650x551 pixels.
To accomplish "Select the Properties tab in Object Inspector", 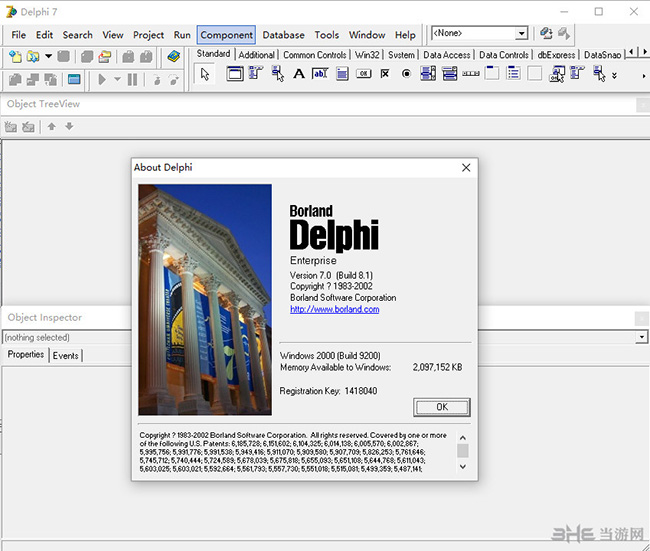I will coord(26,354).
